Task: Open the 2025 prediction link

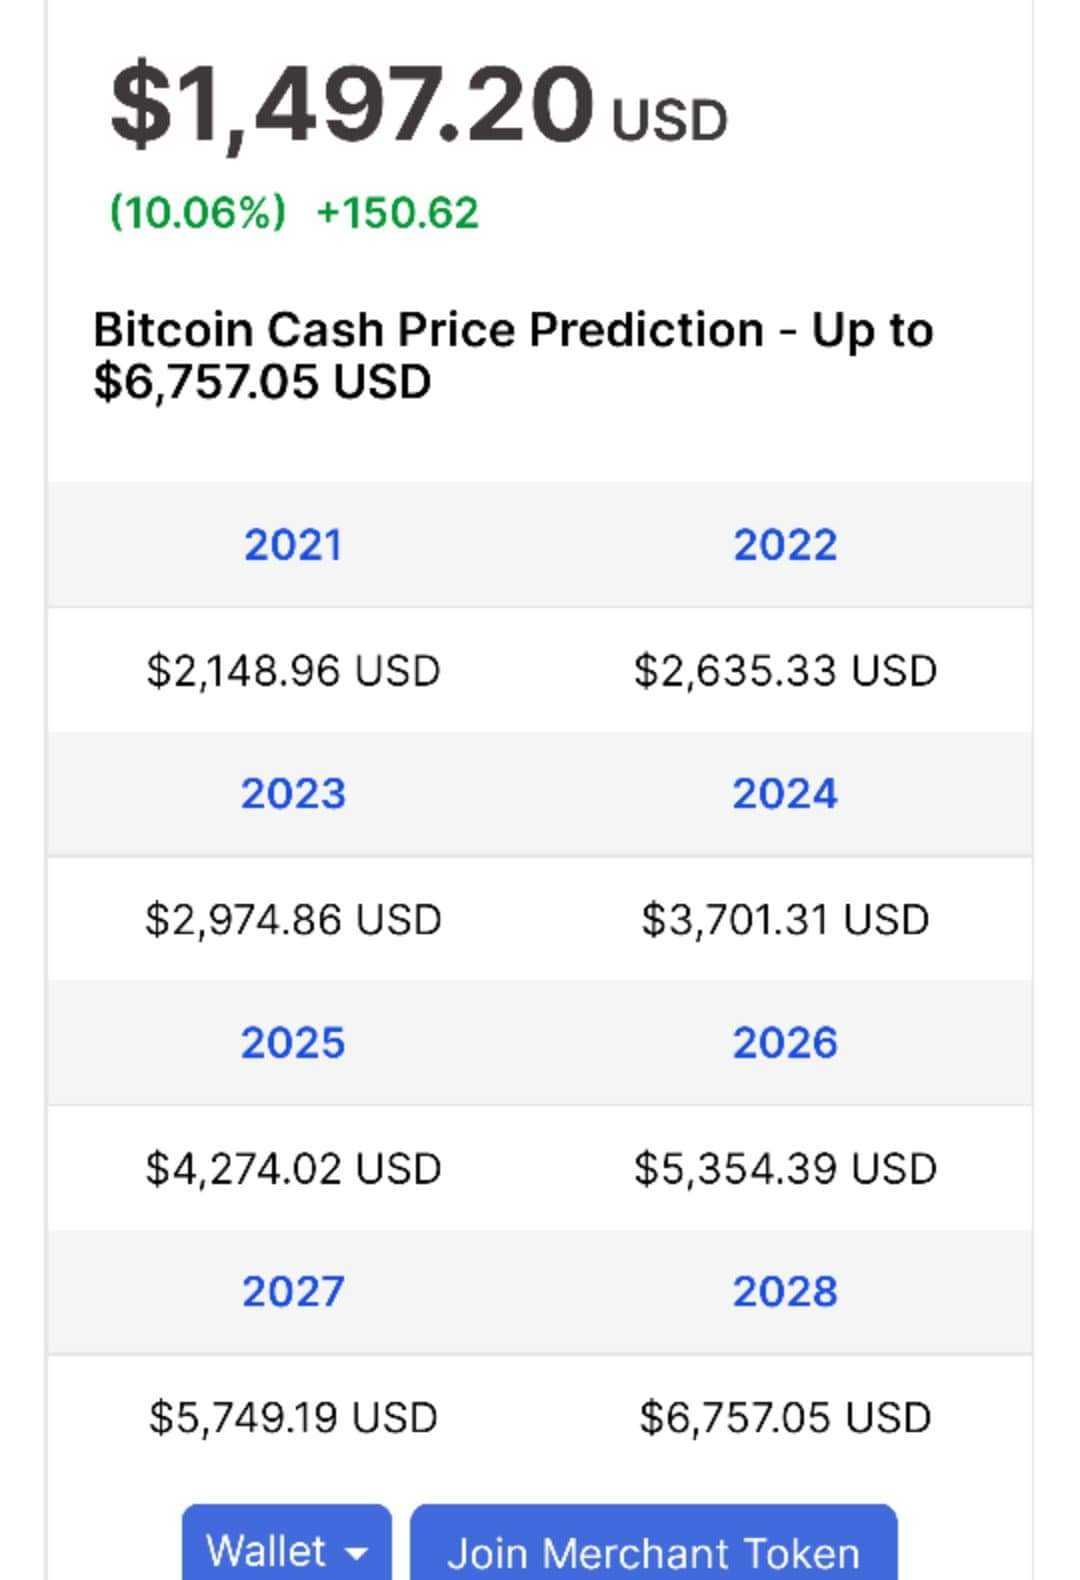Action: pos(293,1043)
